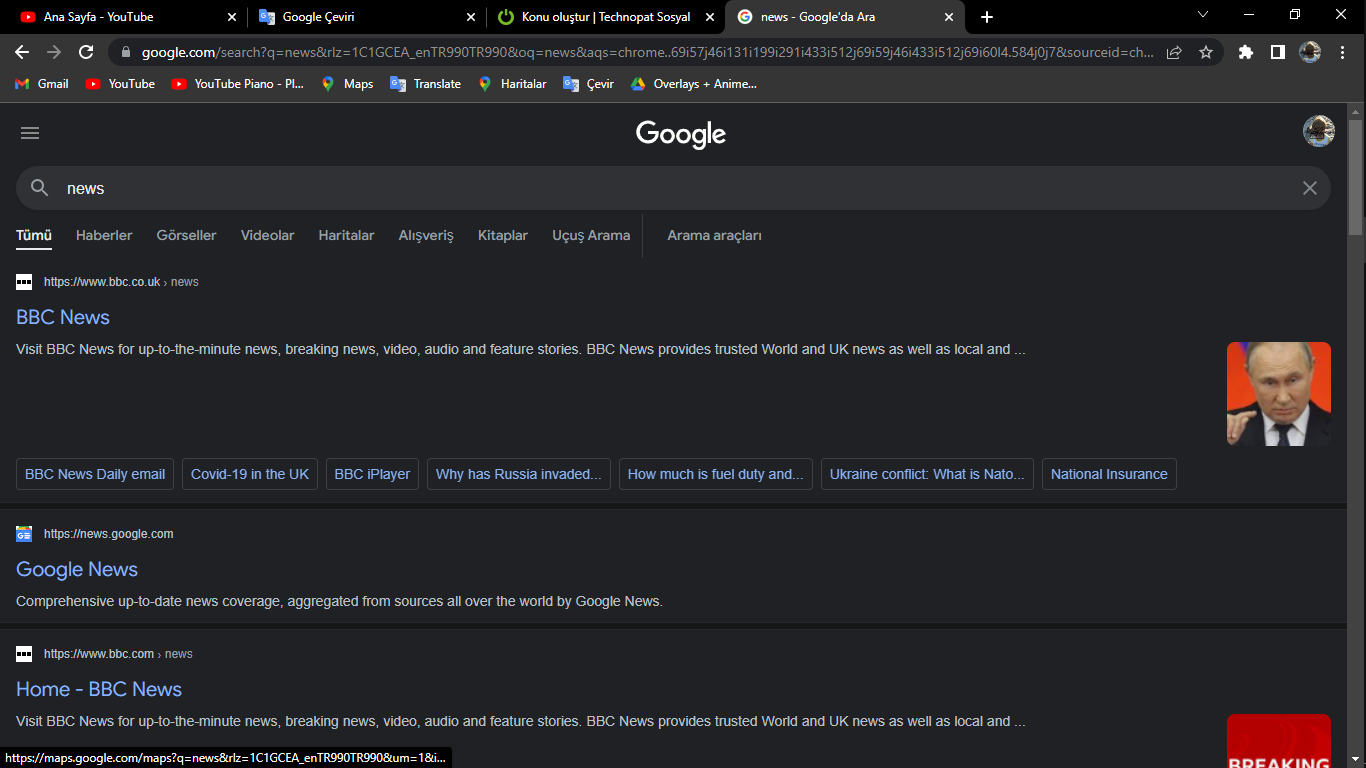This screenshot has width=1366, height=768.
Task: Open the Çevir bookmark
Action: click(589, 84)
